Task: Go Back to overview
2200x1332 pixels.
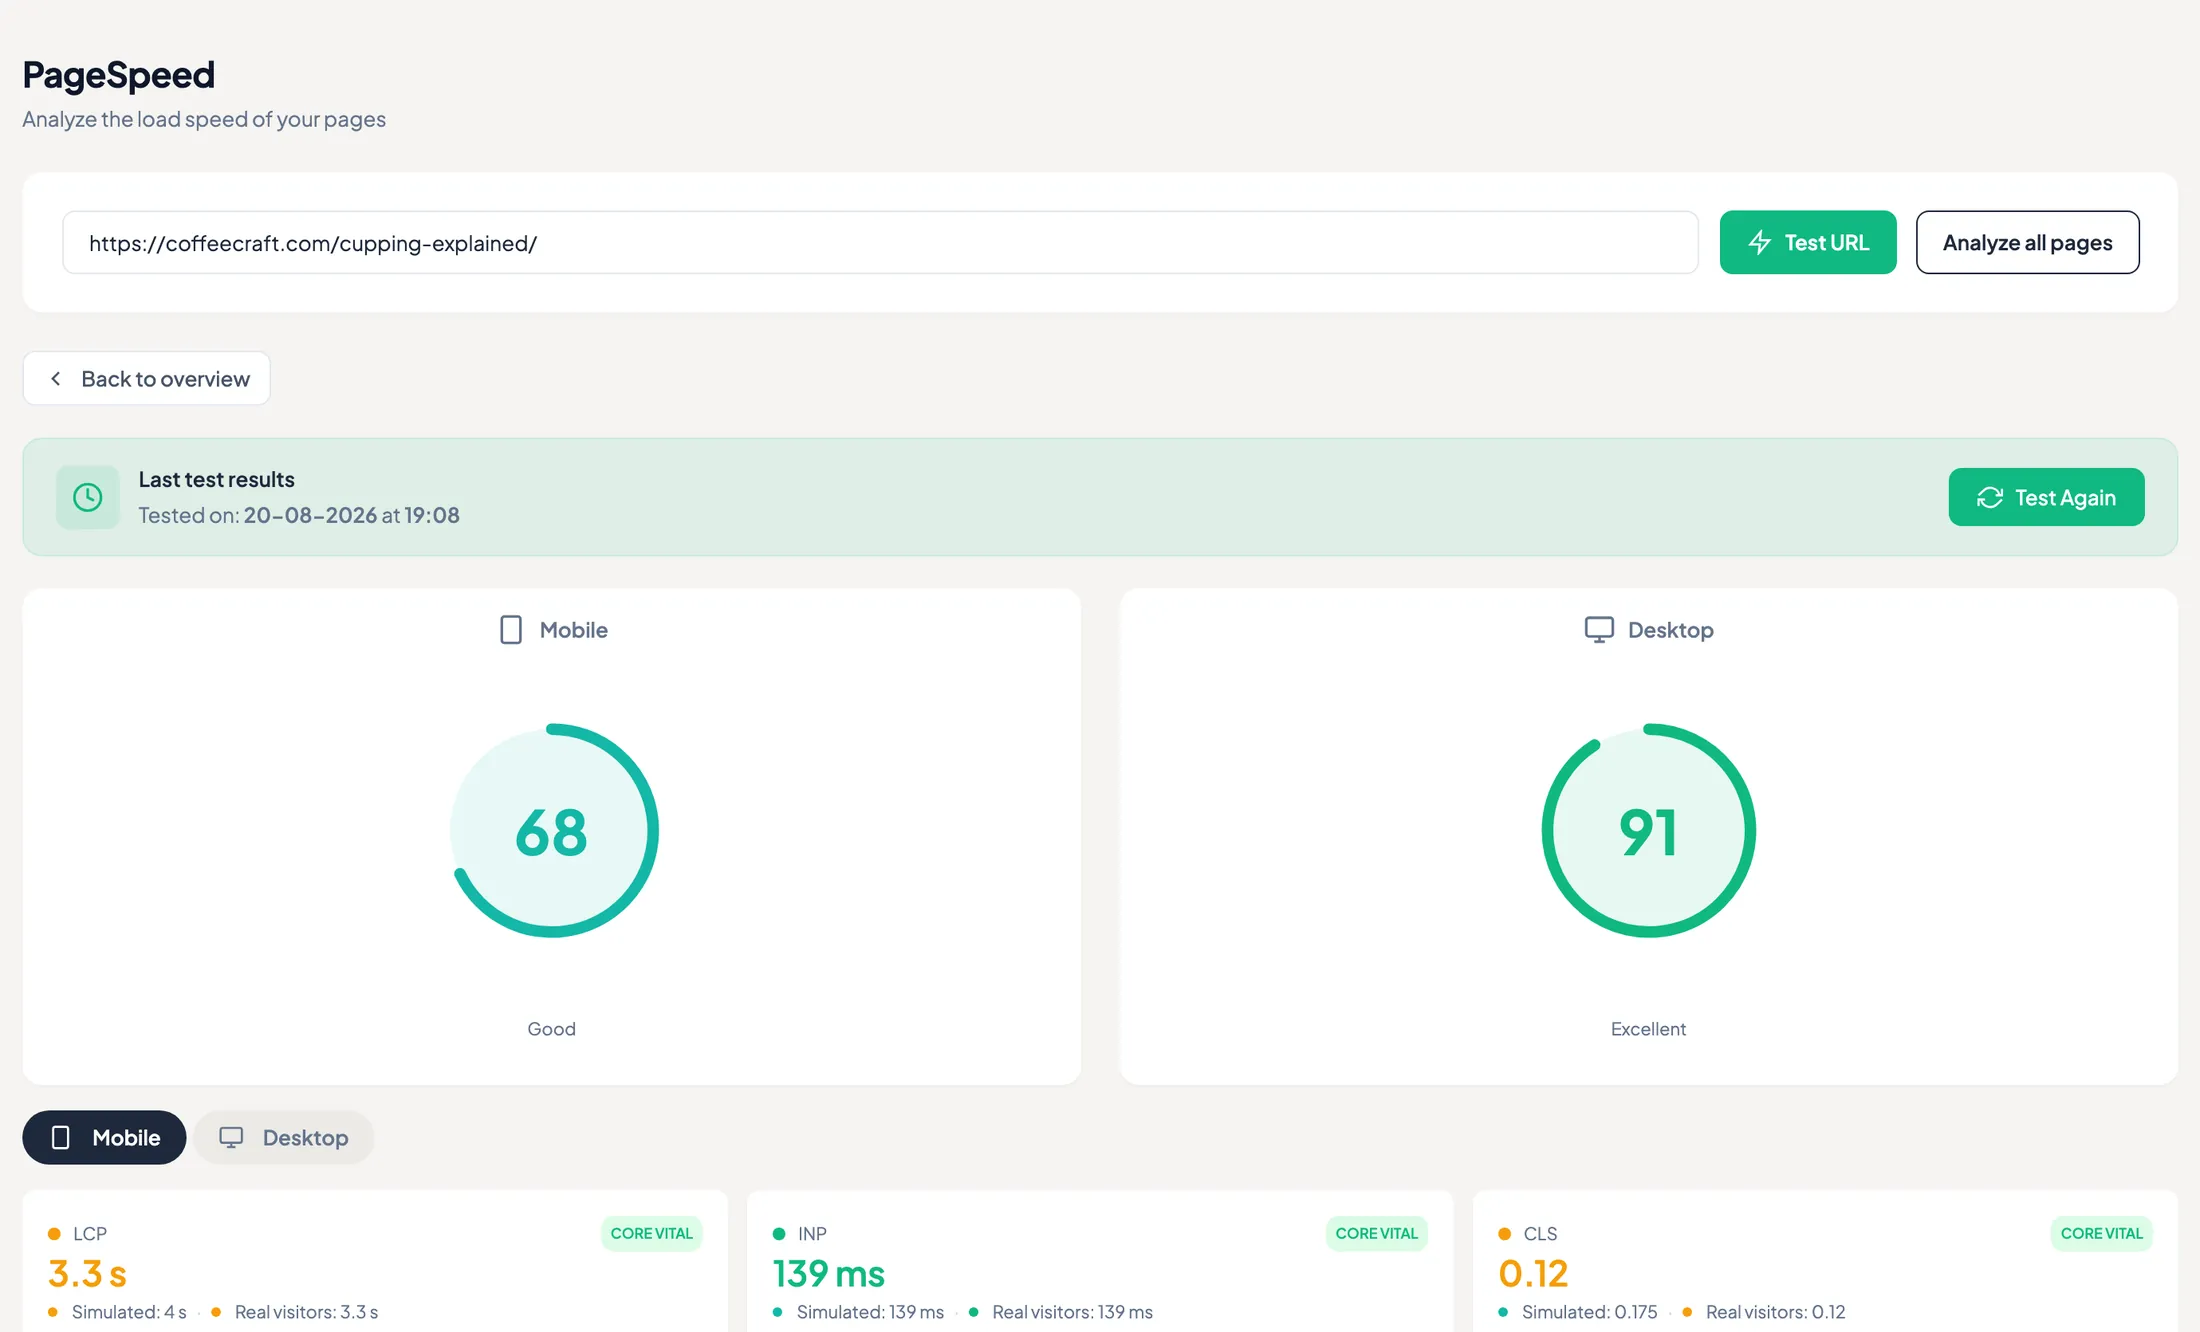Action: [146, 378]
